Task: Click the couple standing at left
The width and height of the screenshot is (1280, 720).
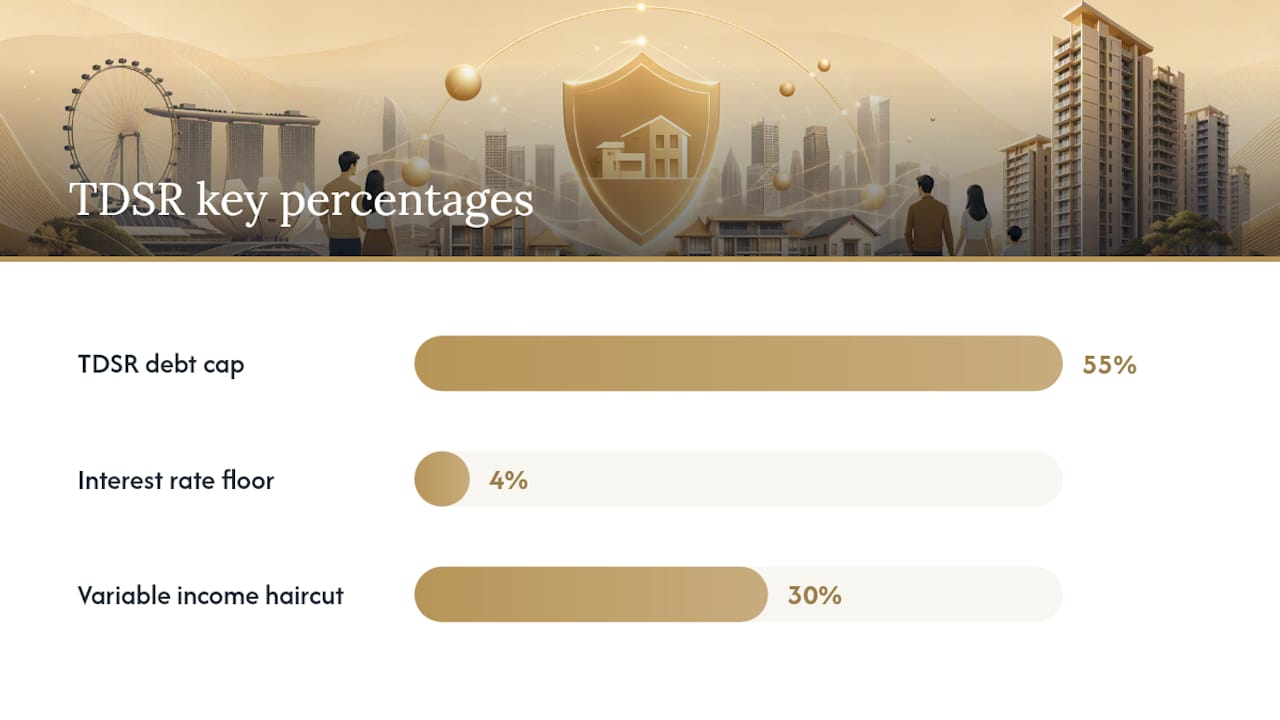Action: click(359, 203)
